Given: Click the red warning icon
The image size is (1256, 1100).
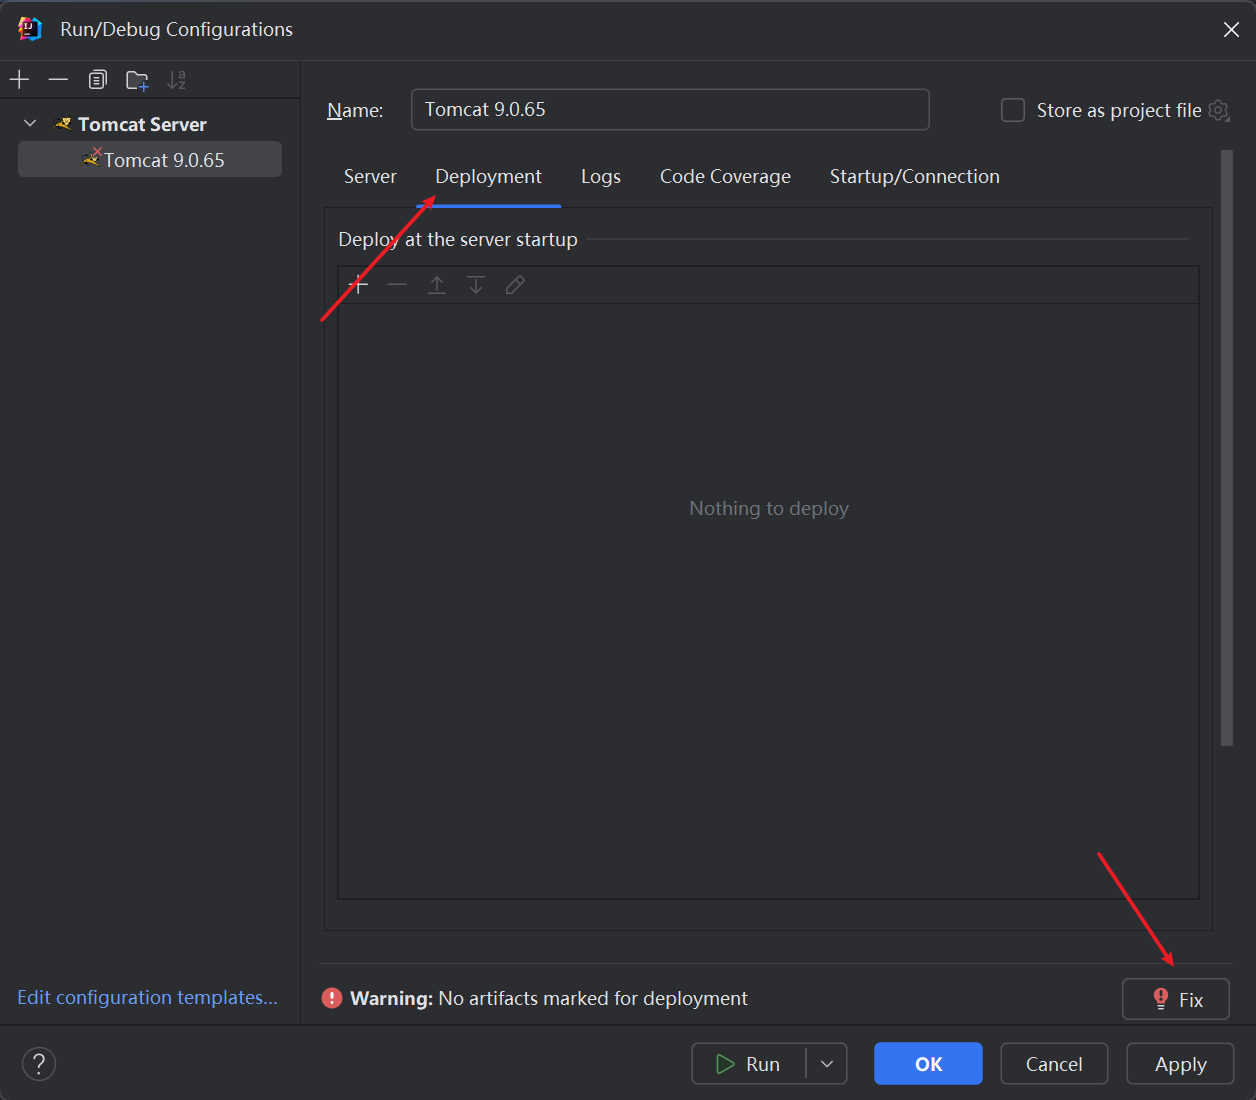Looking at the screenshot, I should [x=332, y=998].
